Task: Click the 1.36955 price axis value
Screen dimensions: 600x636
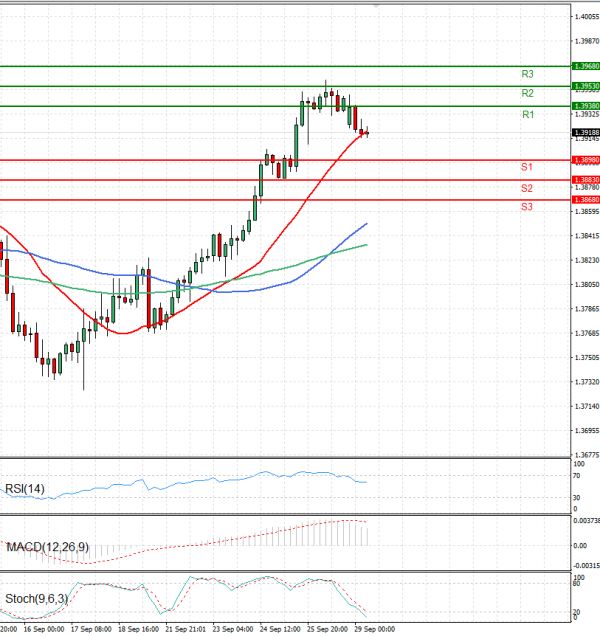Action: (x=587, y=430)
